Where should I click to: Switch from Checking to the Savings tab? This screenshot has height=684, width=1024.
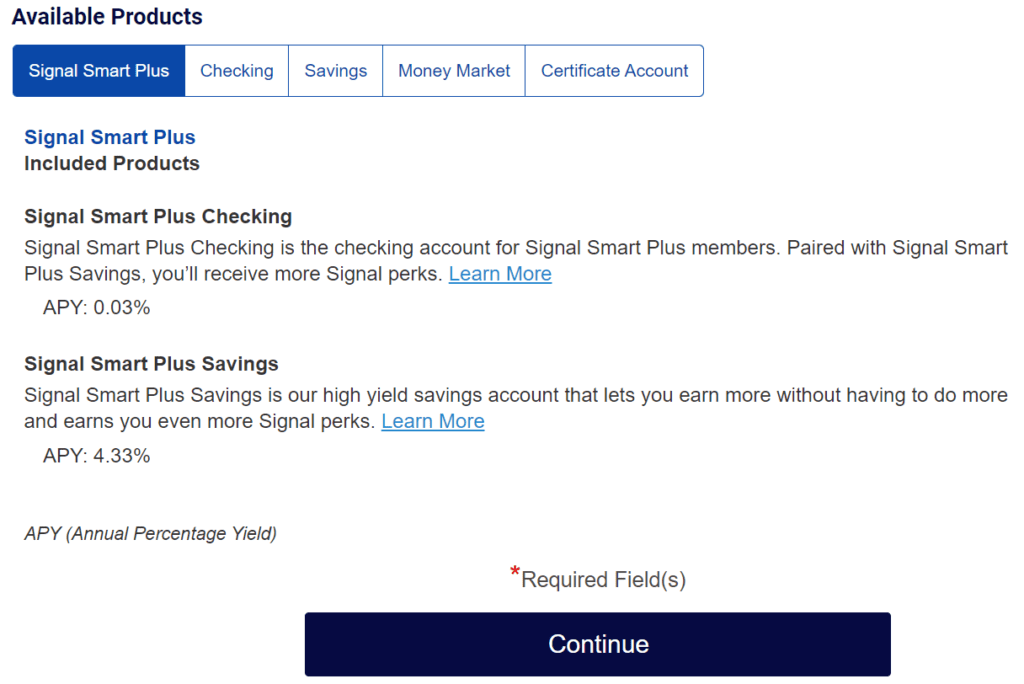[335, 70]
